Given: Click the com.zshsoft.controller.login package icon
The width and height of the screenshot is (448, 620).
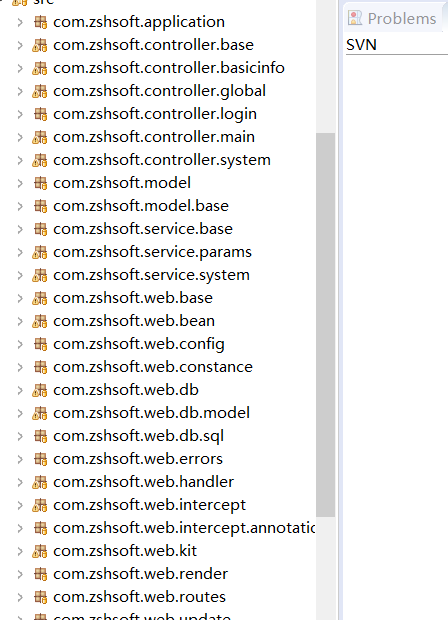Looking at the screenshot, I should tap(40, 114).
